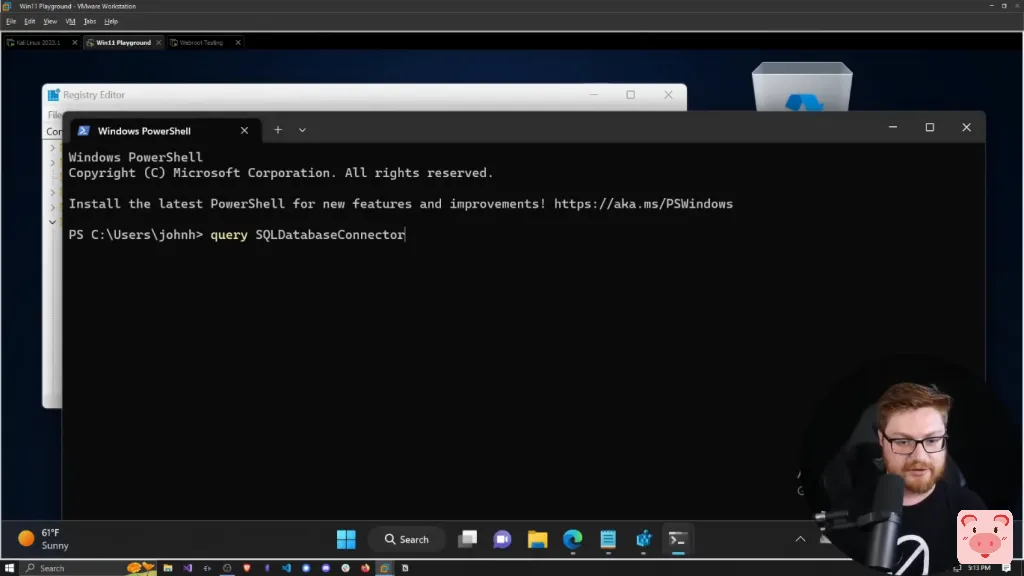Maximize the Windows PowerShell terminal window
Image resolution: width=1024 pixels, height=576 pixels.
click(930, 127)
